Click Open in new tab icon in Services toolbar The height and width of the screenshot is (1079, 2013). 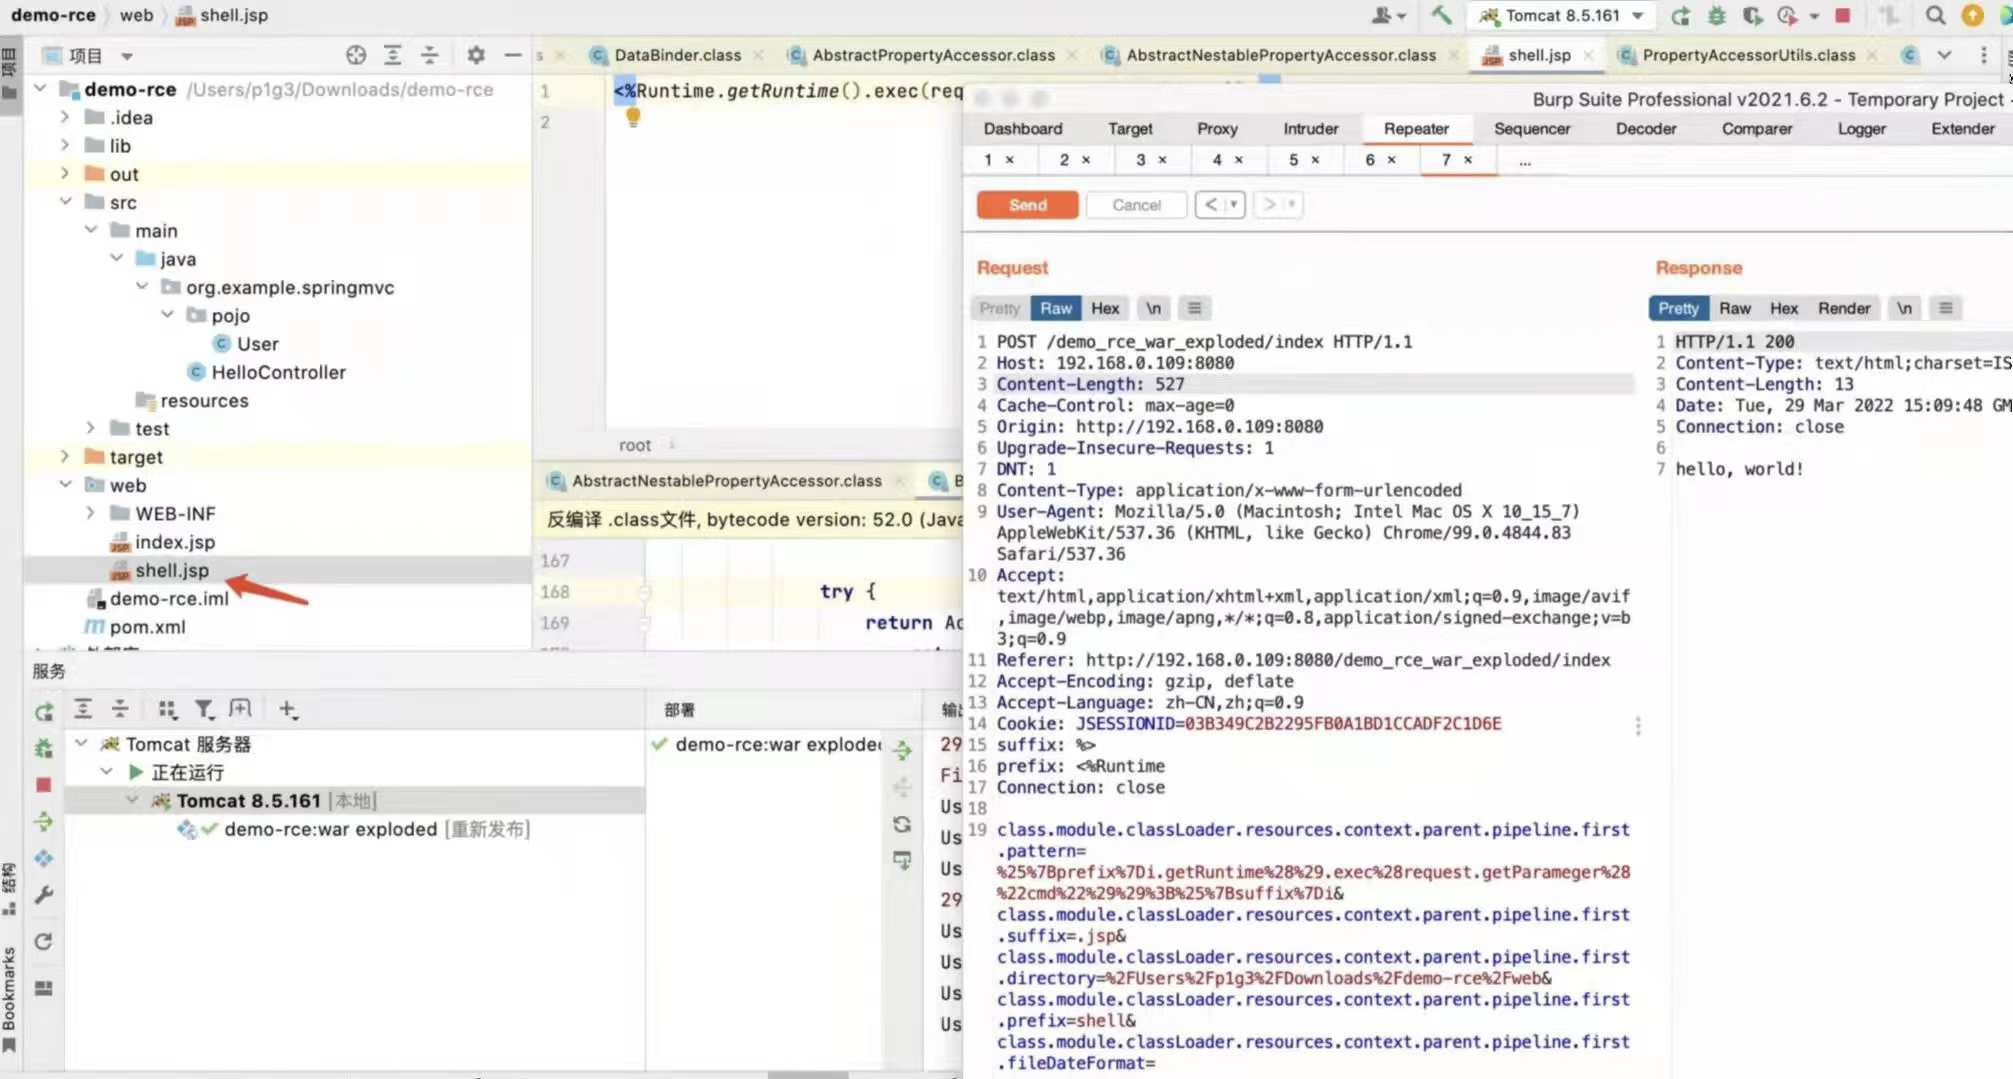click(240, 709)
